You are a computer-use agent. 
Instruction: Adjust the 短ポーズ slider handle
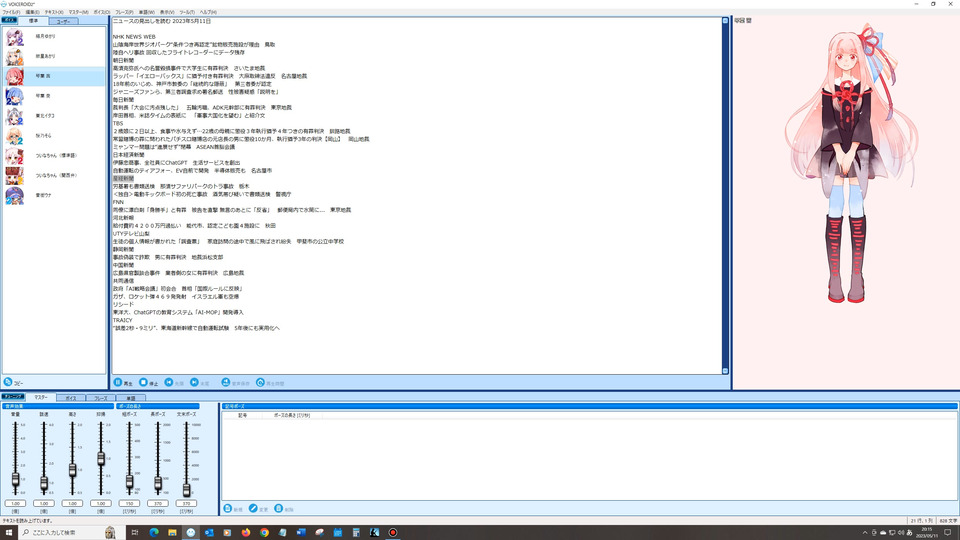click(x=129, y=482)
